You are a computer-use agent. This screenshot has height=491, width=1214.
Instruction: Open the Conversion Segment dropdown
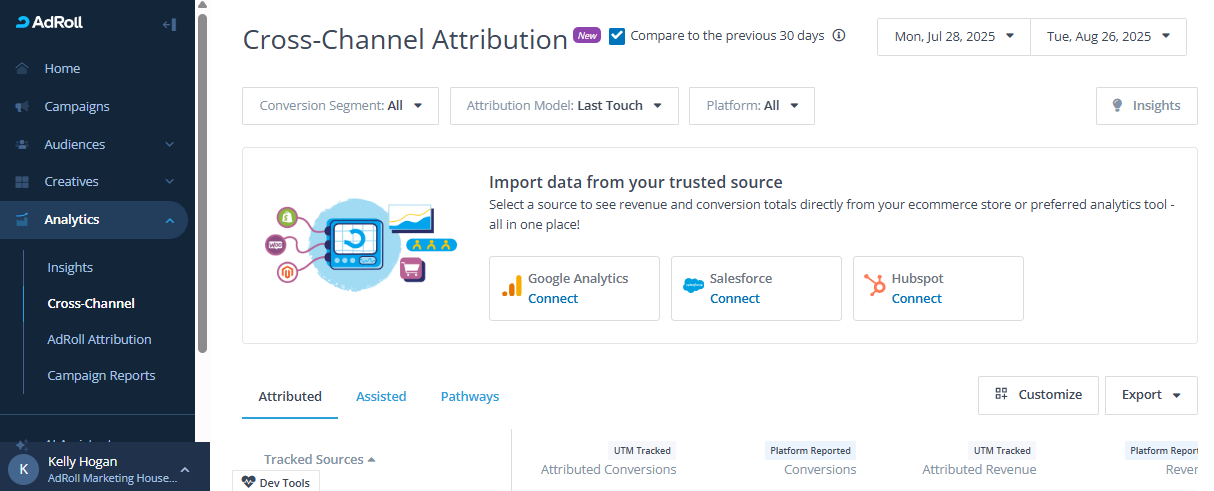(340, 106)
